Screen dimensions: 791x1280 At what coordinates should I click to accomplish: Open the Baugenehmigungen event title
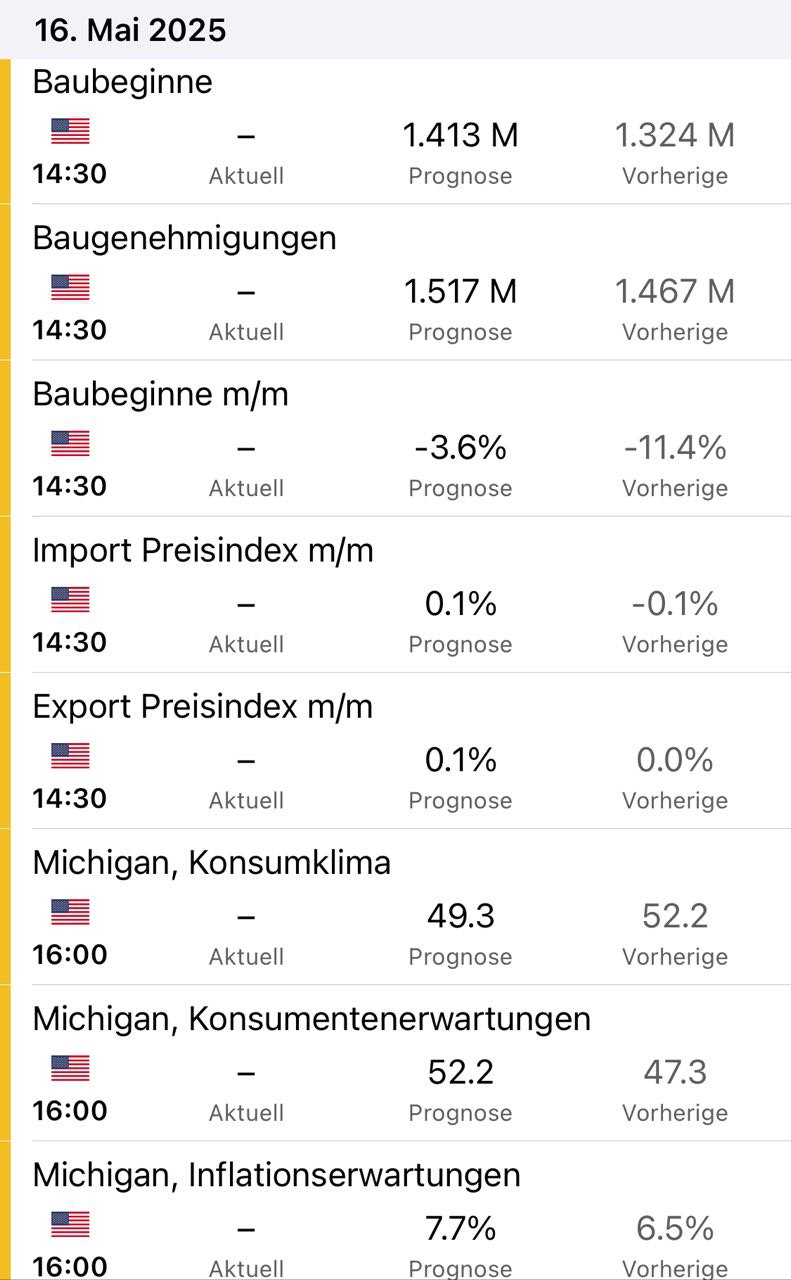pos(184,238)
